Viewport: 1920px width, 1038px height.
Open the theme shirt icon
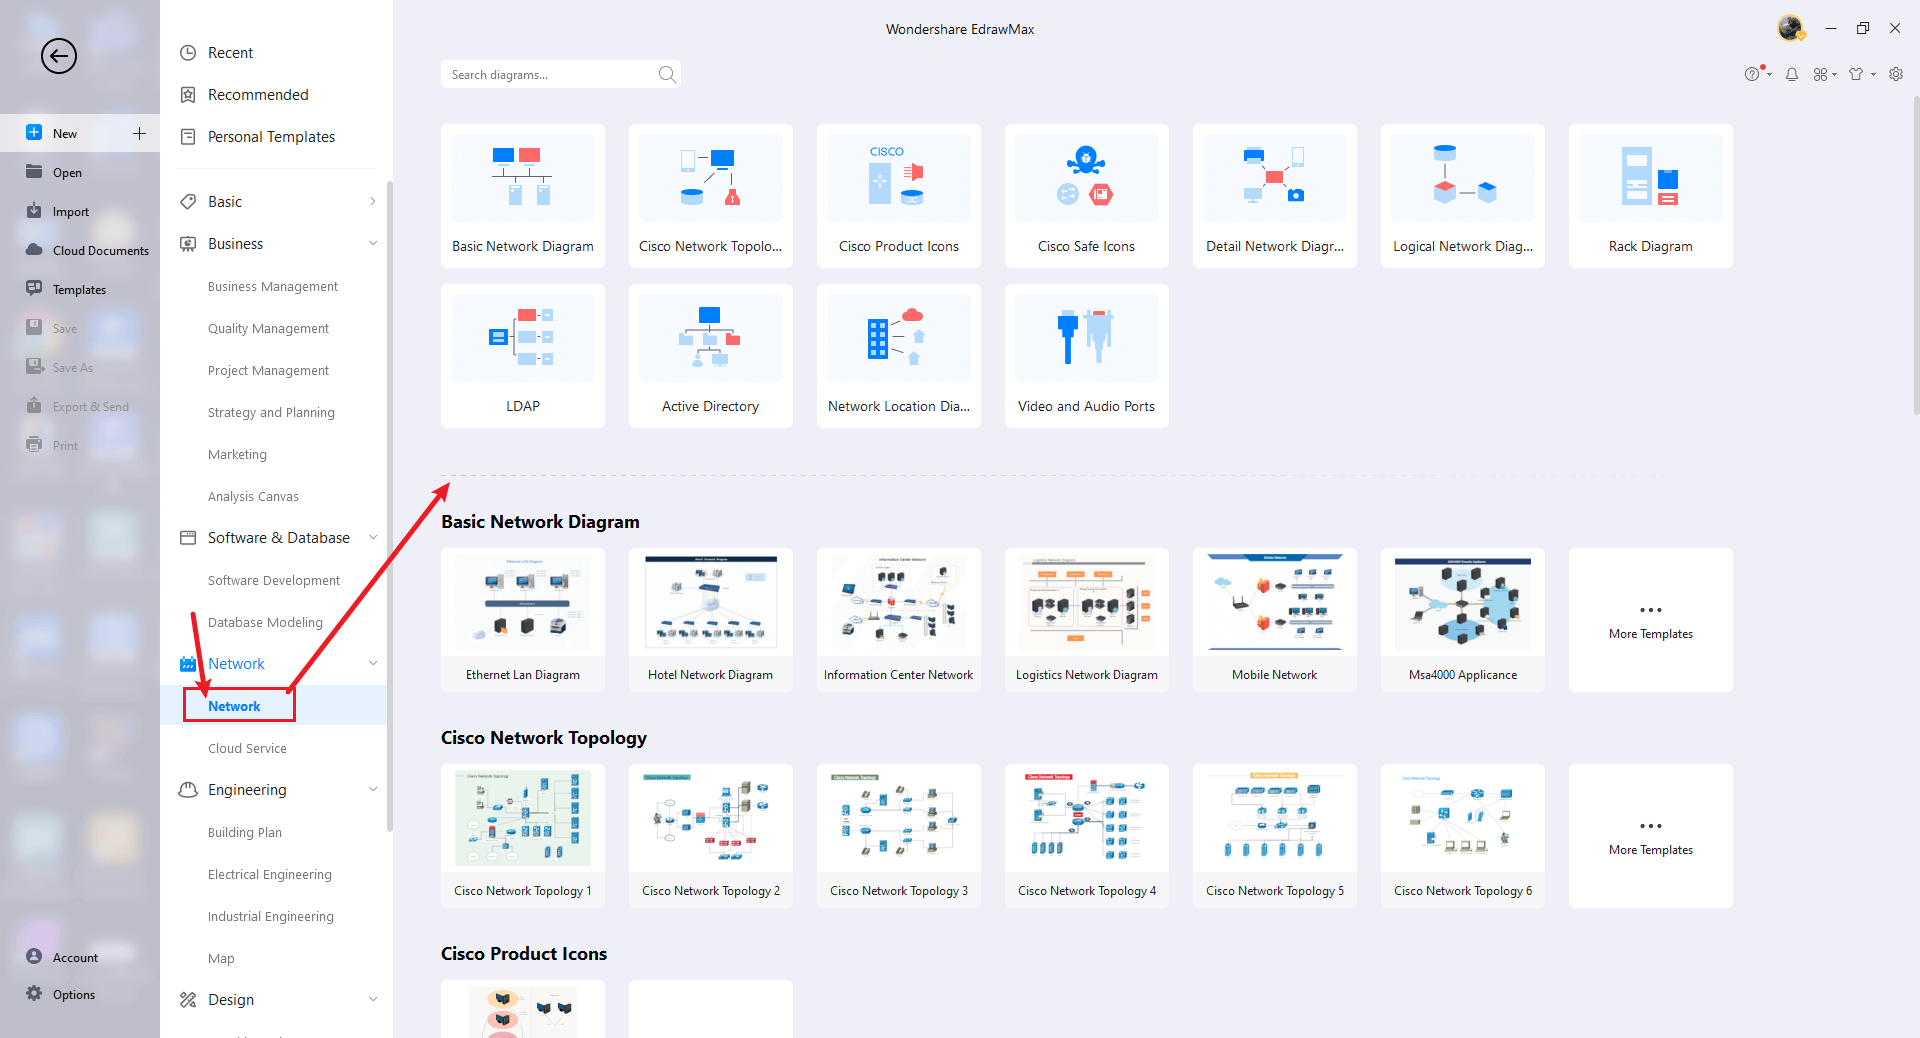1857,74
